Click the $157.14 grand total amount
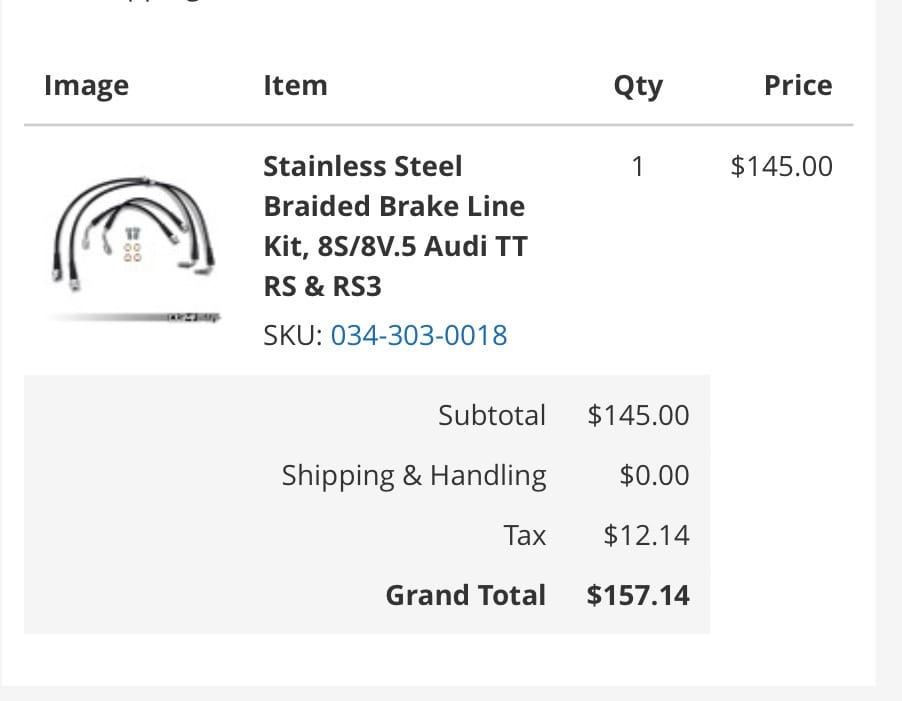This screenshot has height=701, width=902. 638,595
